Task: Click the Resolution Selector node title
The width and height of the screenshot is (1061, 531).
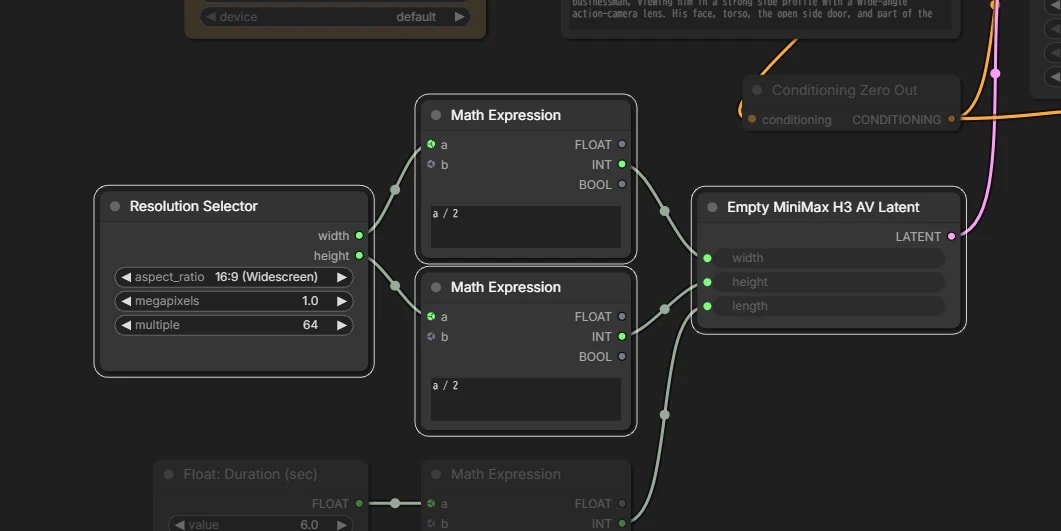Action: click(x=194, y=206)
